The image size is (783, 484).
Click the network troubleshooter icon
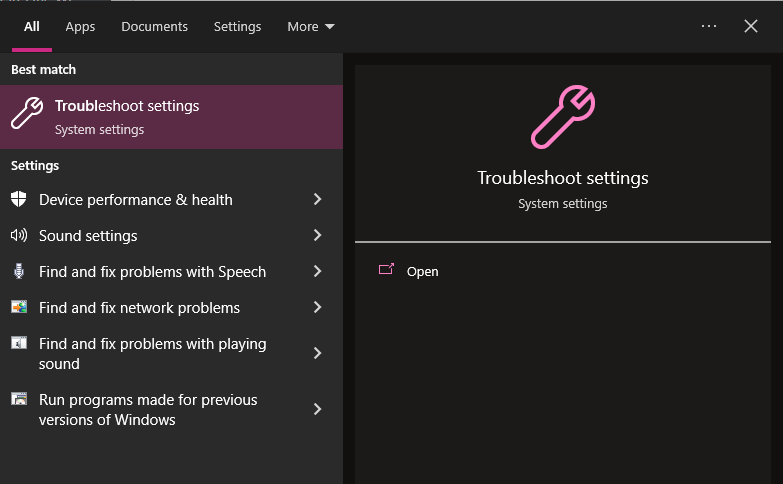(x=19, y=308)
